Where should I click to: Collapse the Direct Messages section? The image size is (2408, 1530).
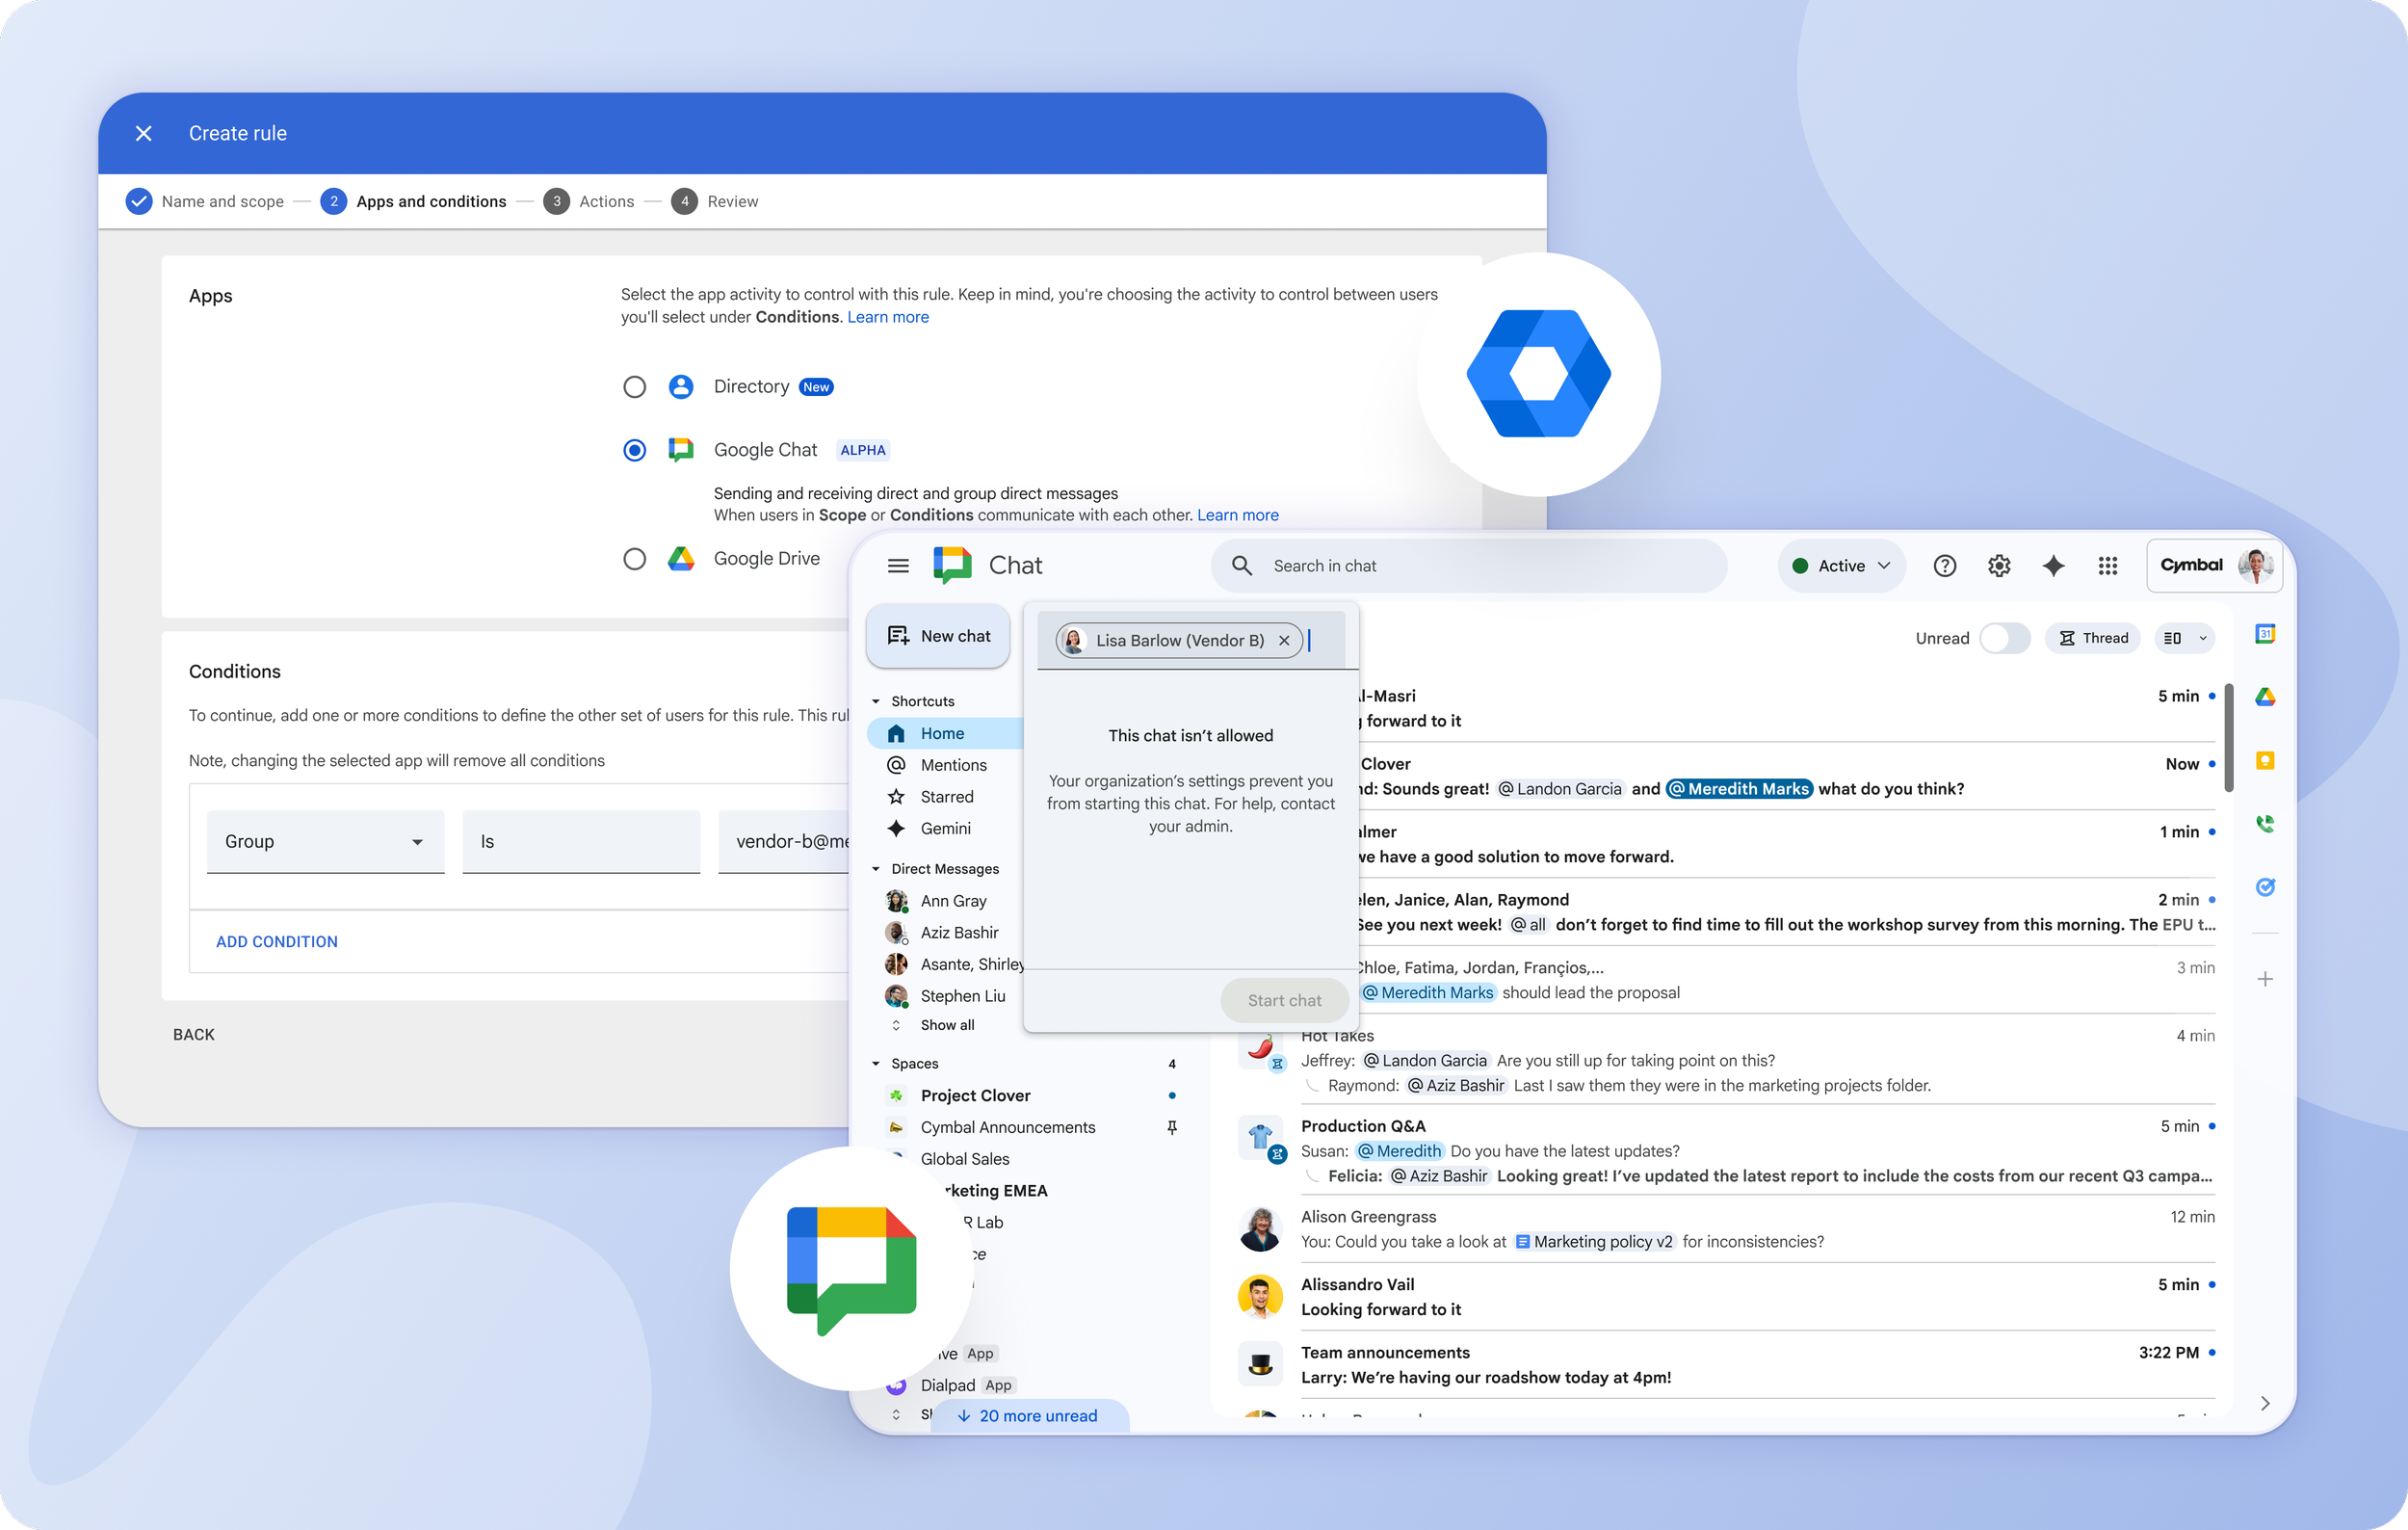[x=876, y=869]
